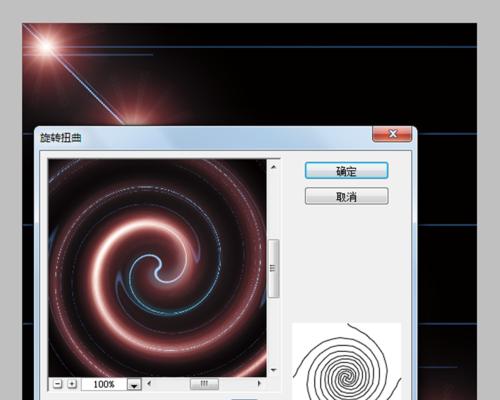500x400 pixels.
Task: Click the horizontal scrollbar thumb below preview
Action: (204, 384)
